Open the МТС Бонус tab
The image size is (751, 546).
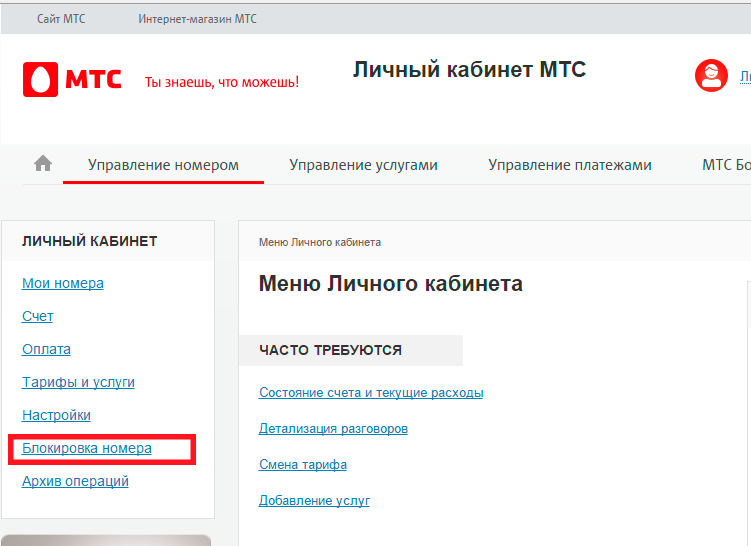pyautogui.click(x=726, y=165)
